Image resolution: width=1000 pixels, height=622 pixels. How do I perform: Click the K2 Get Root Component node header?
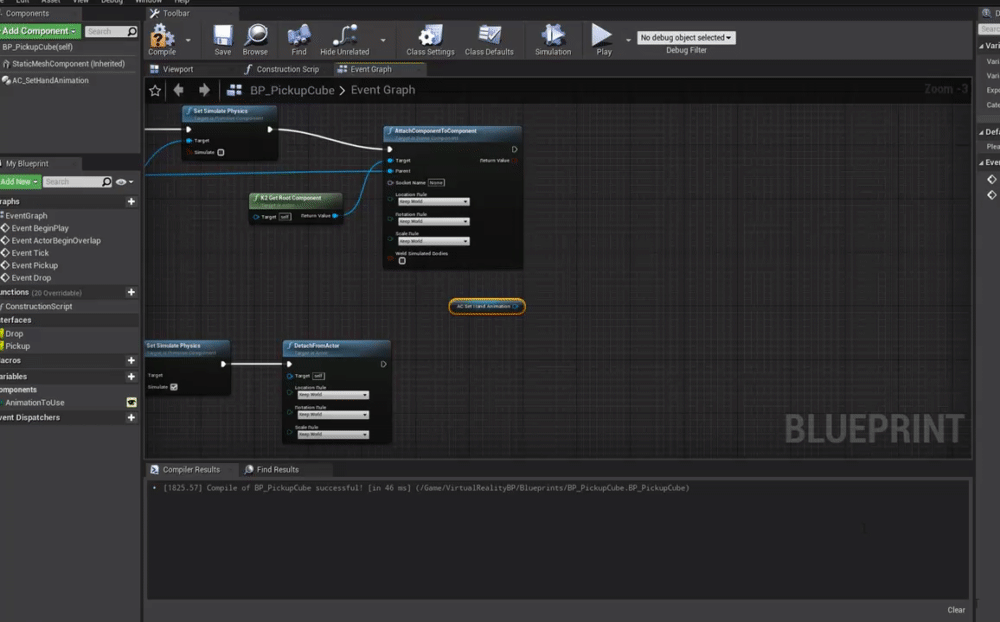[295, 200]
